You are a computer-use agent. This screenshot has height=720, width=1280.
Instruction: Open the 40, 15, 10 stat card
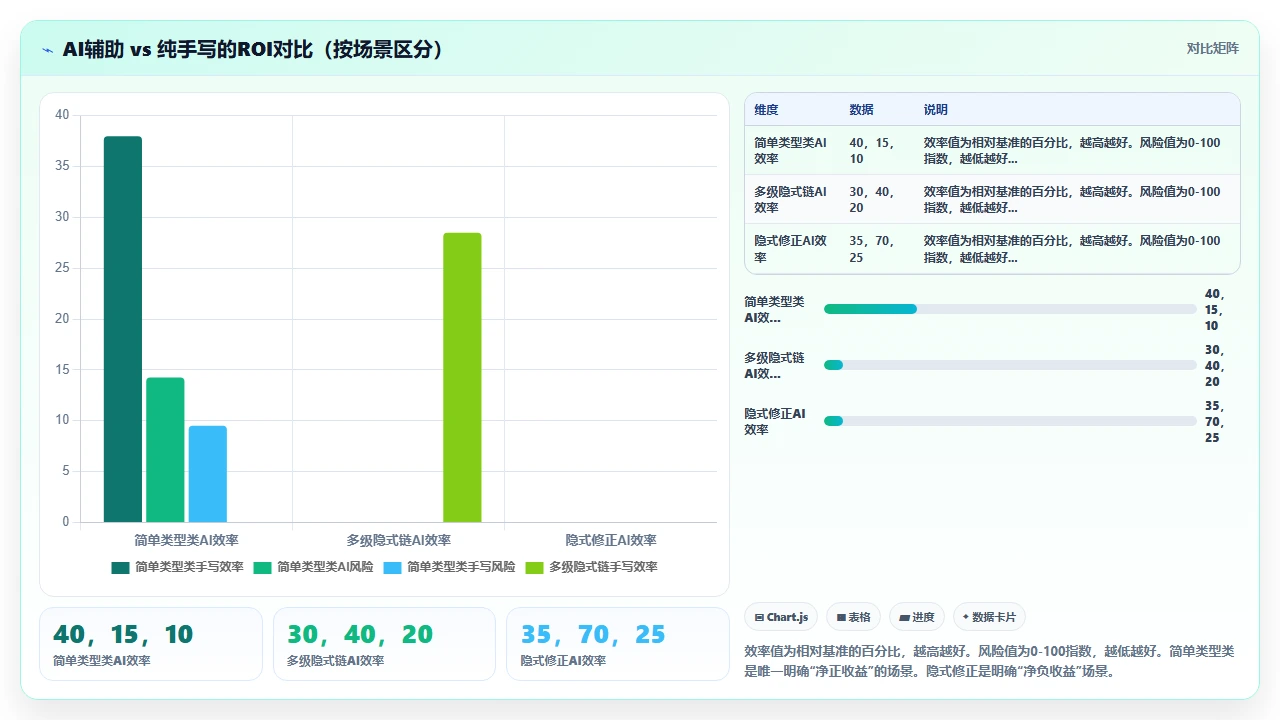click(151, 644)
